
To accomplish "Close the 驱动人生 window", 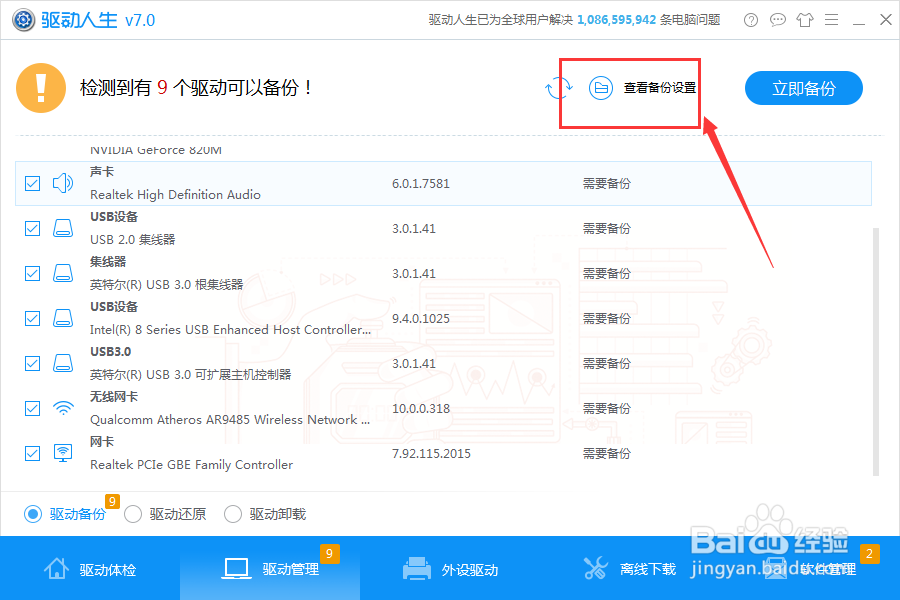I will pos(886,20).
